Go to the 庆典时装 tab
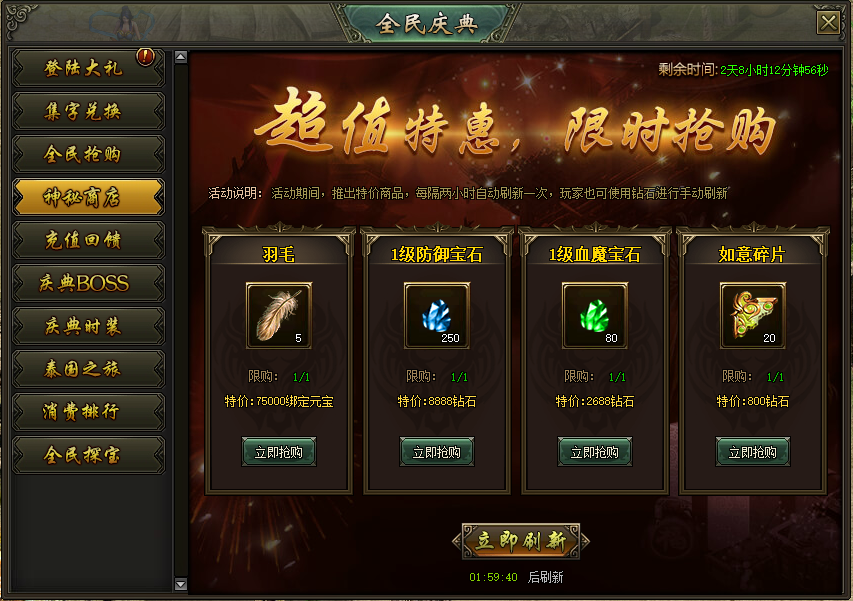The width and height of the screenshot is (853, 601). tap(88, 326)
